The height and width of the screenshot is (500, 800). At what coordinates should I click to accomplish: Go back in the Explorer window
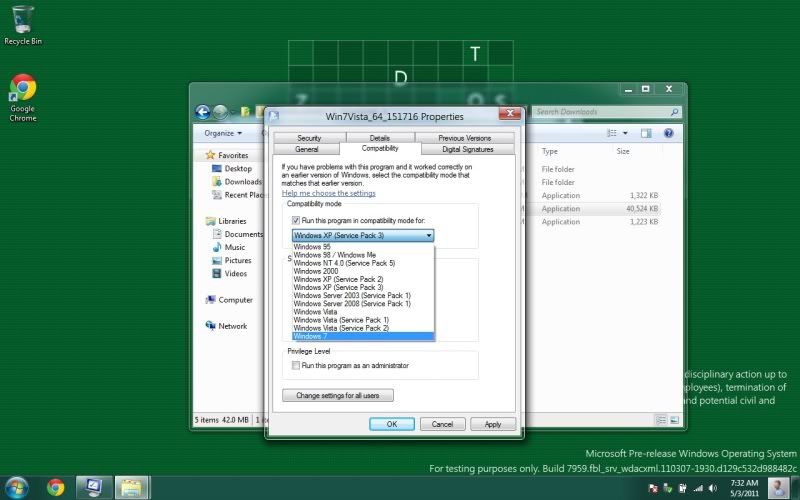coord(203,112)
